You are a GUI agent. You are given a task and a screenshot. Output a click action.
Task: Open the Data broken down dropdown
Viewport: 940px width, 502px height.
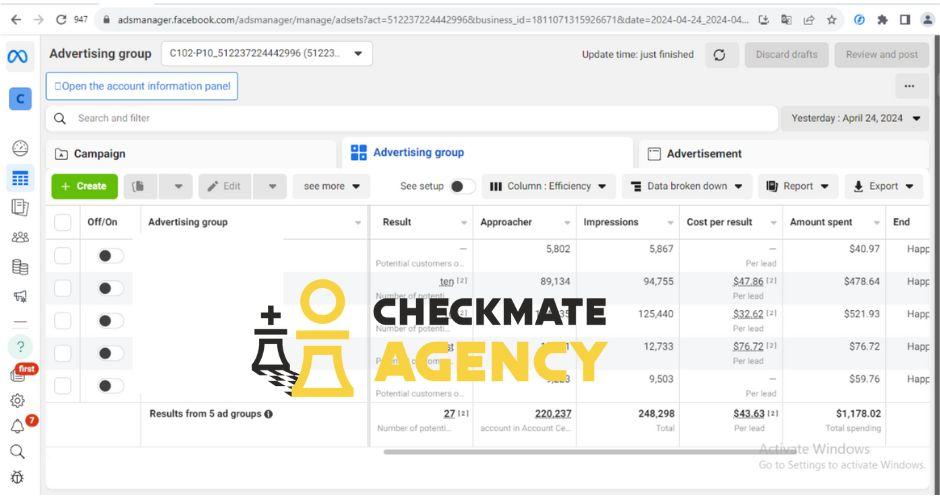[x=686, y=187]
